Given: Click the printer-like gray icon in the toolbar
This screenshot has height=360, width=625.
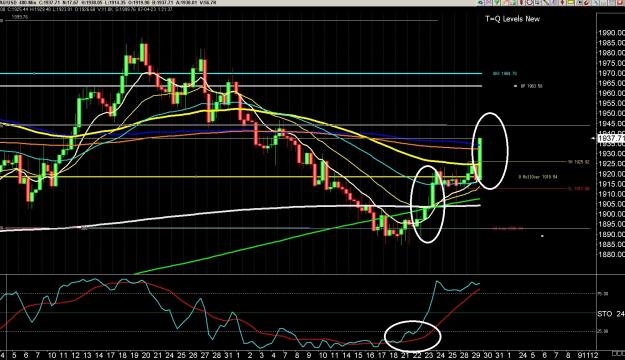Looking at the screenshot, I should click(537, 2).
